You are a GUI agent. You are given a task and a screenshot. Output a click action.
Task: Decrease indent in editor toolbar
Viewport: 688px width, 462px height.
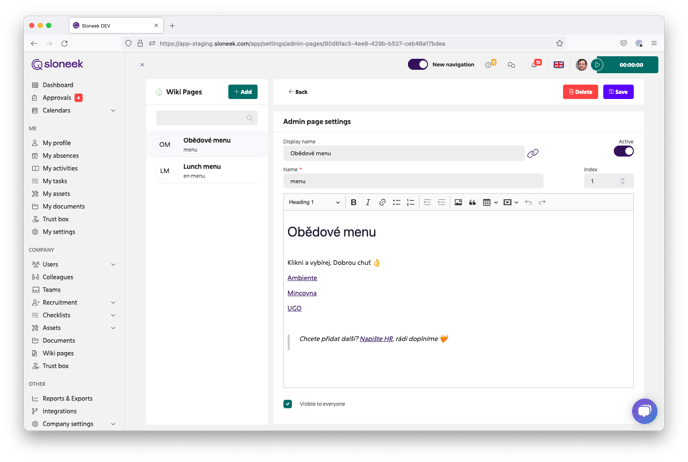(427, 202)
